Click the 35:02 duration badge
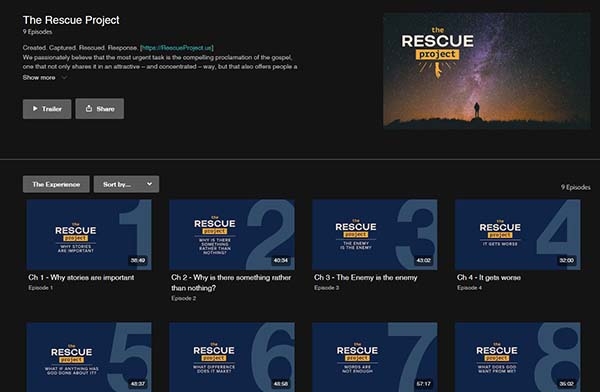This screenshot has height=392, width=600. pyautogui.click(x=567, y=384)
